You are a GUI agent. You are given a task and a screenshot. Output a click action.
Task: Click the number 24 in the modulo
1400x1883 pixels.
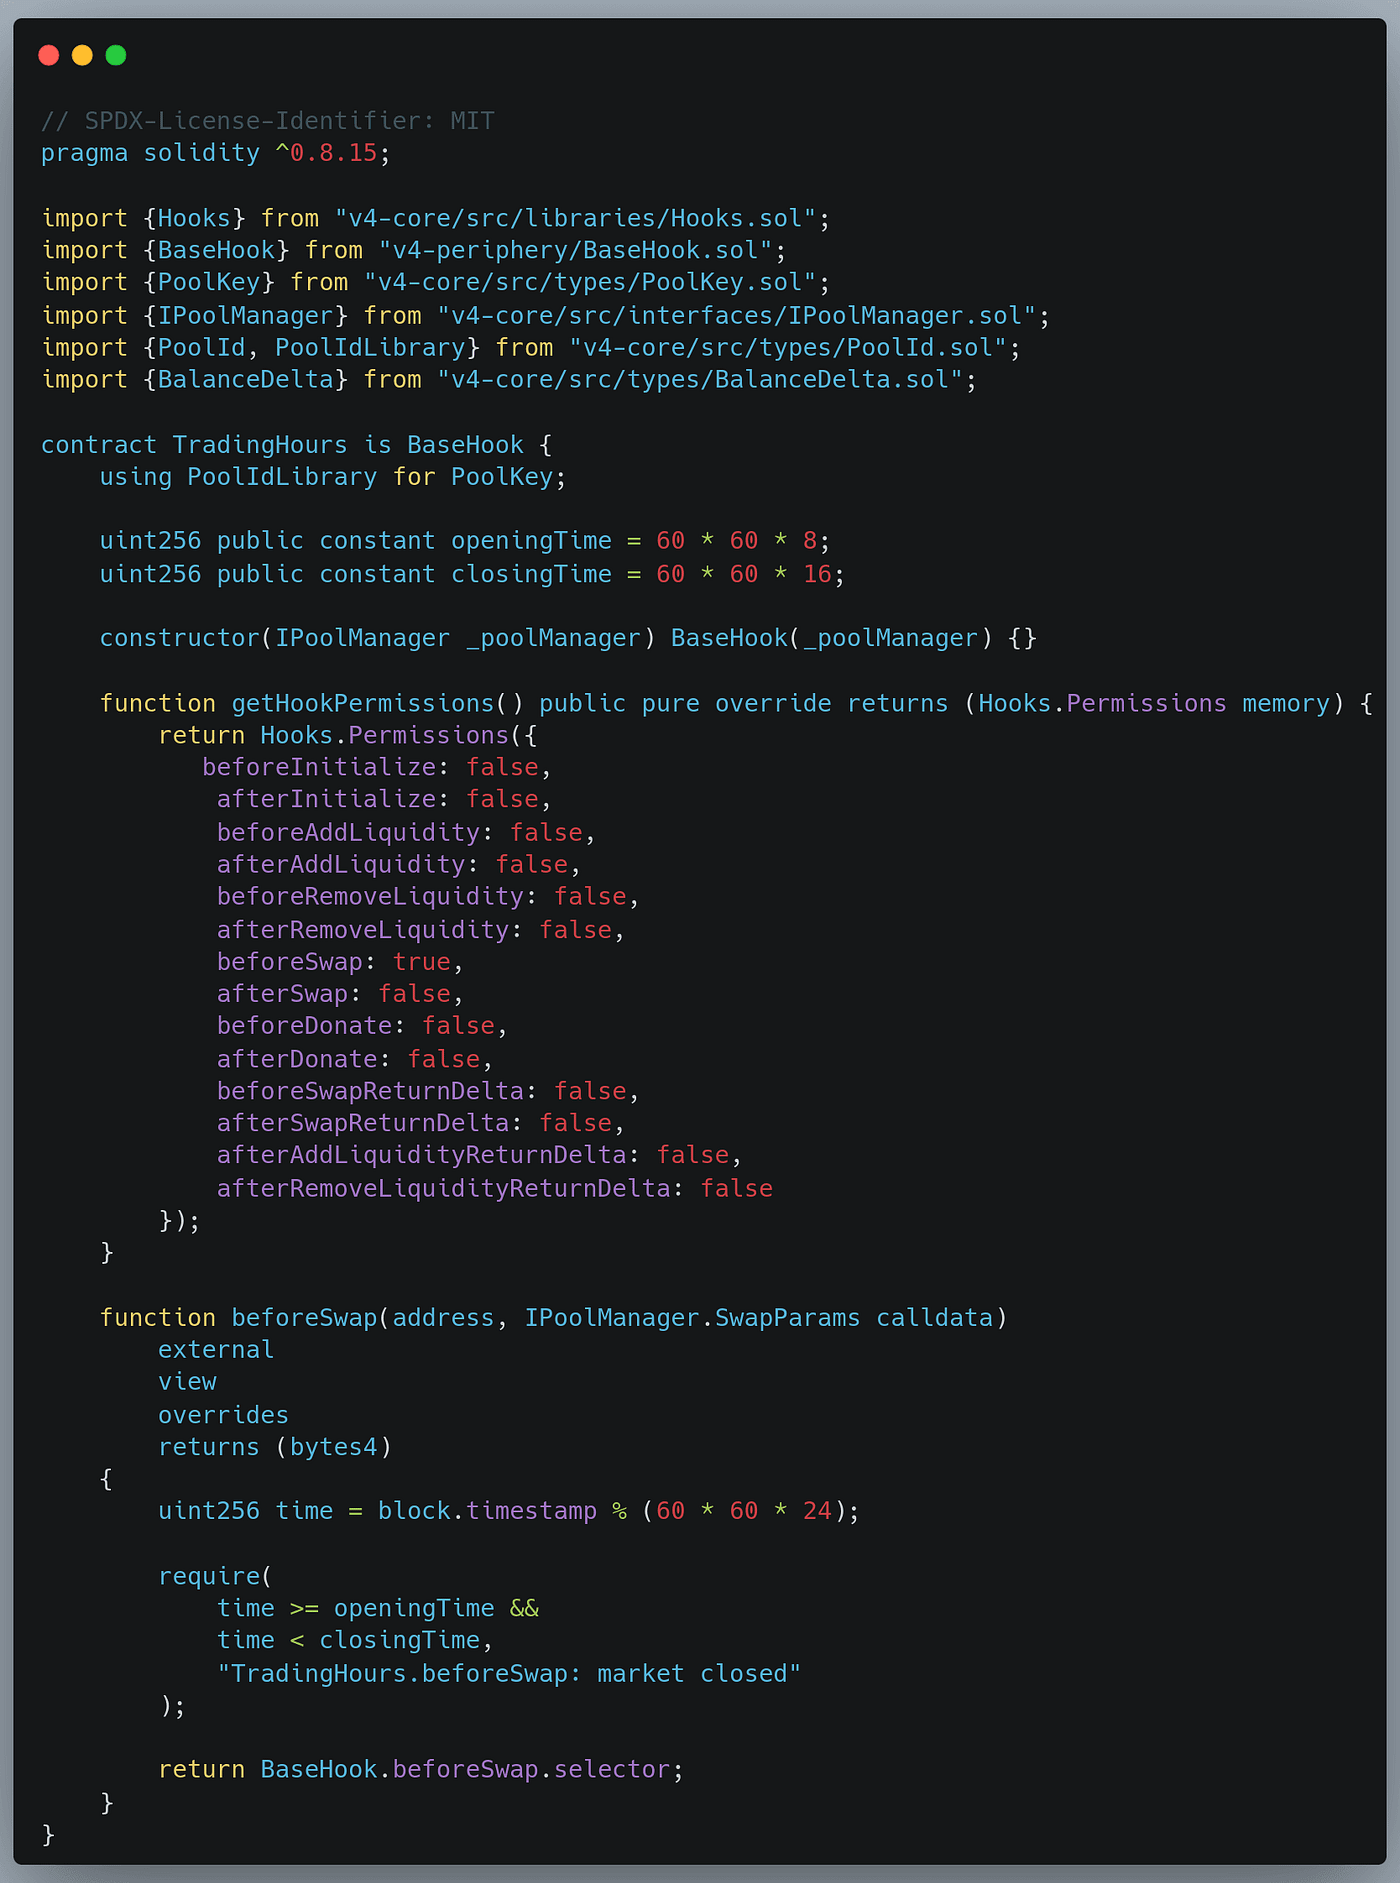pyautogui.click(x=817, y=1511)
